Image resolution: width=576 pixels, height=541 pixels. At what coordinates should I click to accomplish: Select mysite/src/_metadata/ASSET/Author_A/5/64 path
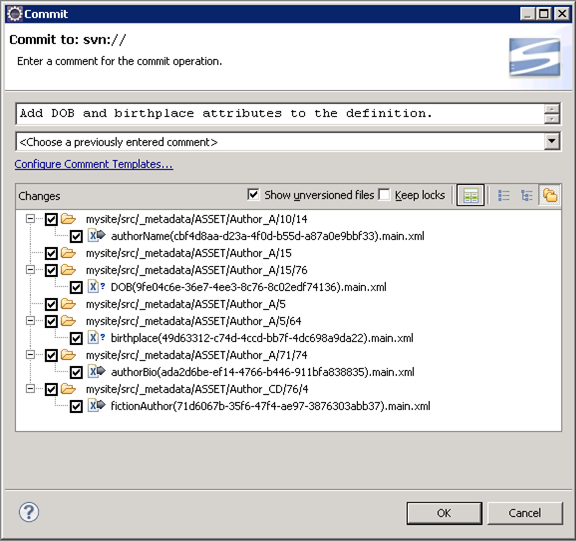pyautogui.click(x=194, y=321)
